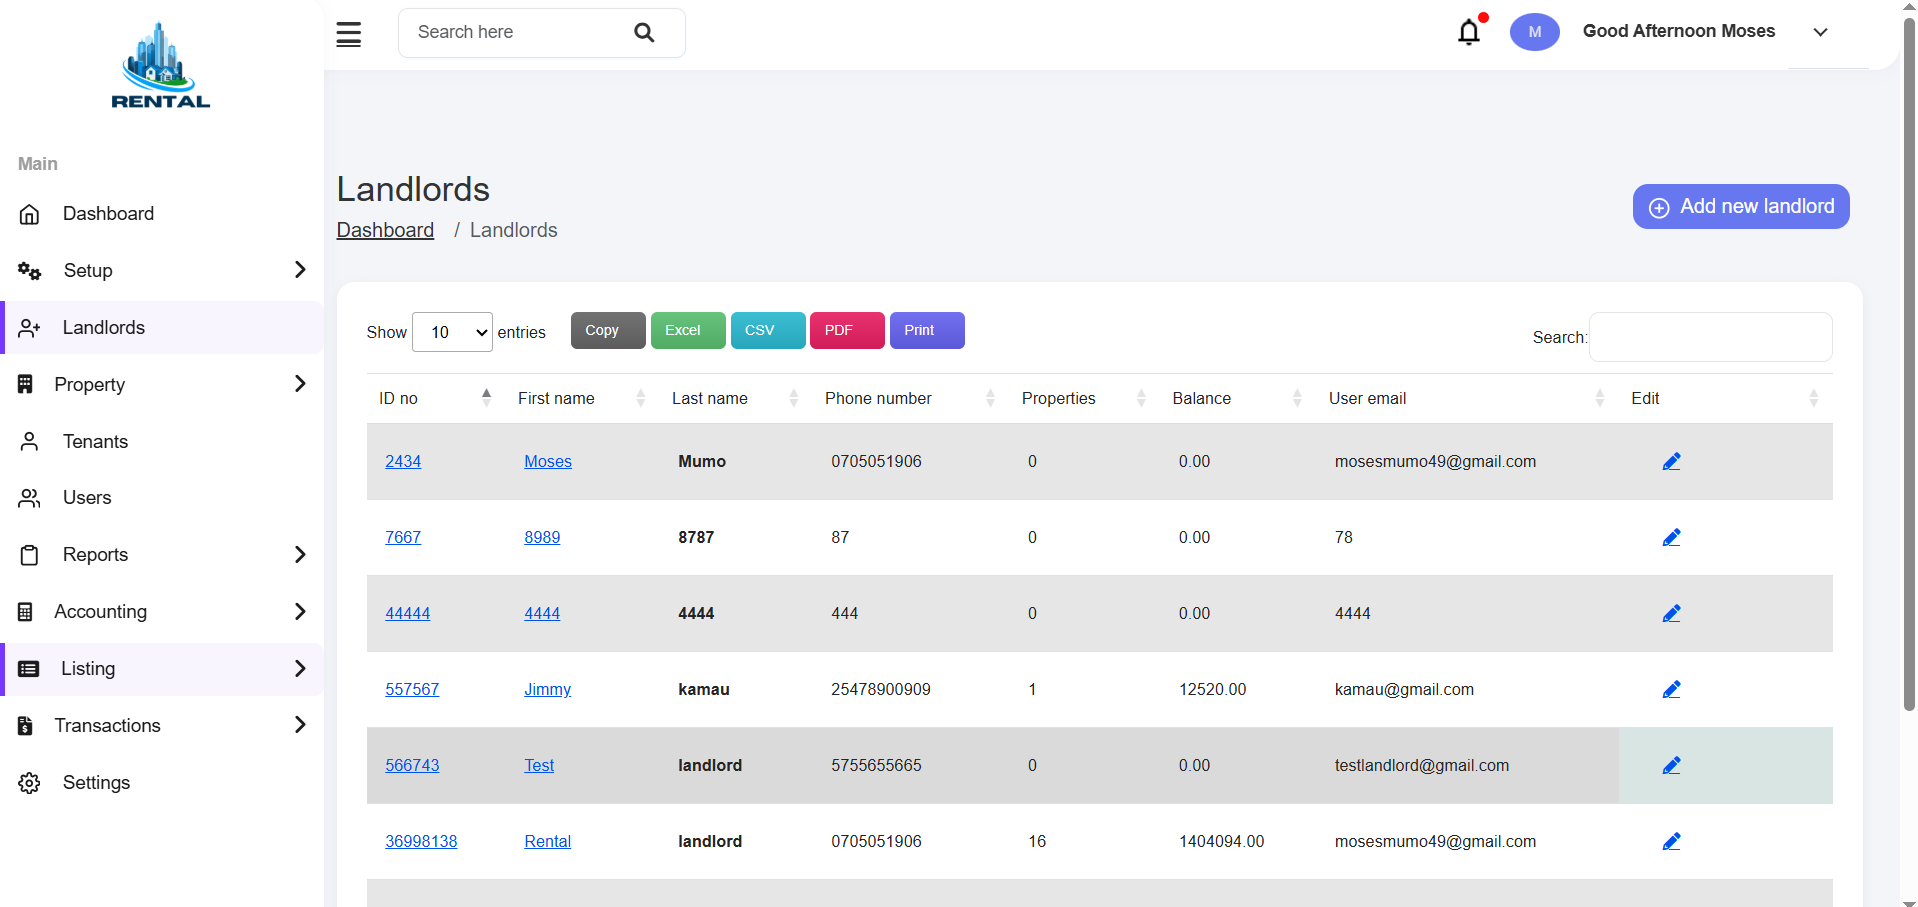Export table with PDF button
The height and width of the screenshot is (907, 1918).
click(847, 331)
